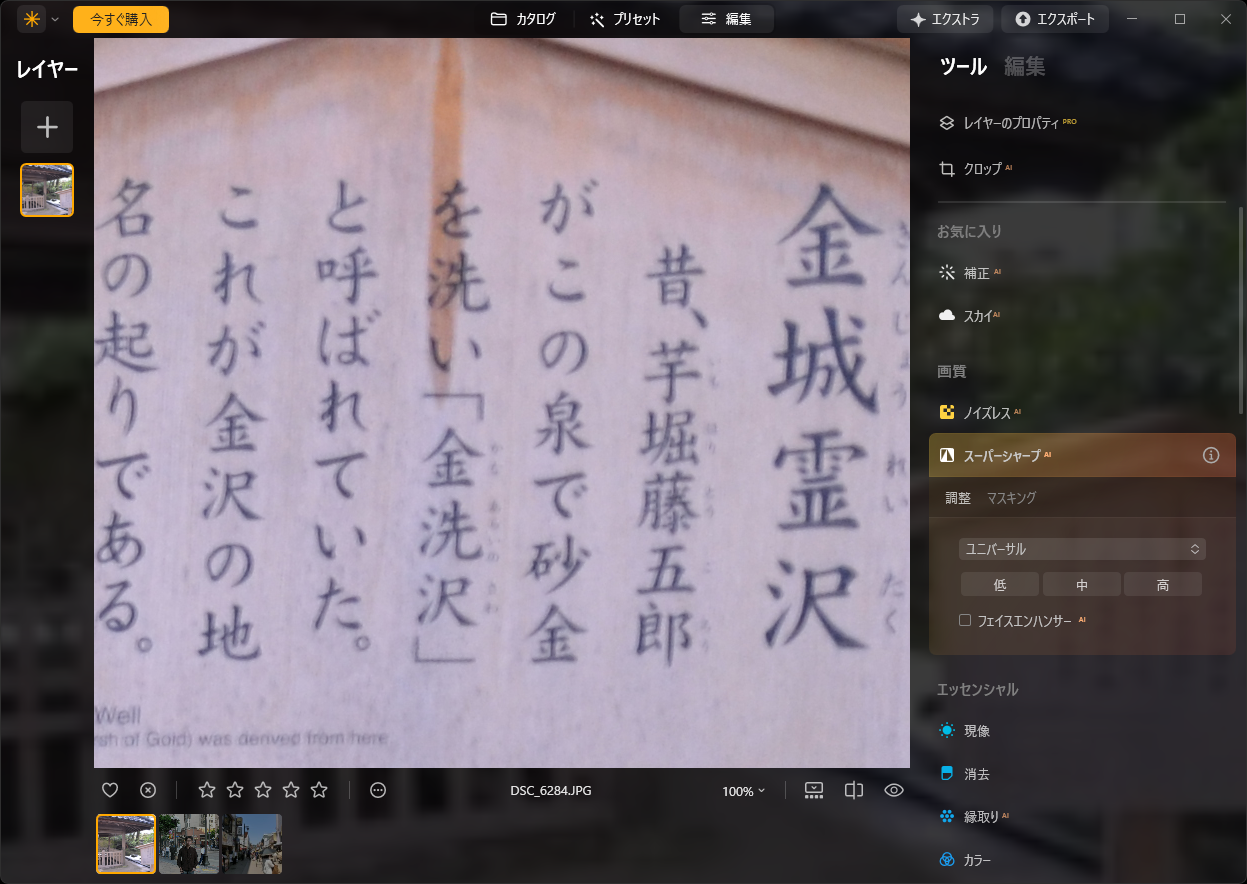Add a new layer with the plus icon
Image resolution: width=1247 pixels, height=884 pixels.
tap(46, 127)
